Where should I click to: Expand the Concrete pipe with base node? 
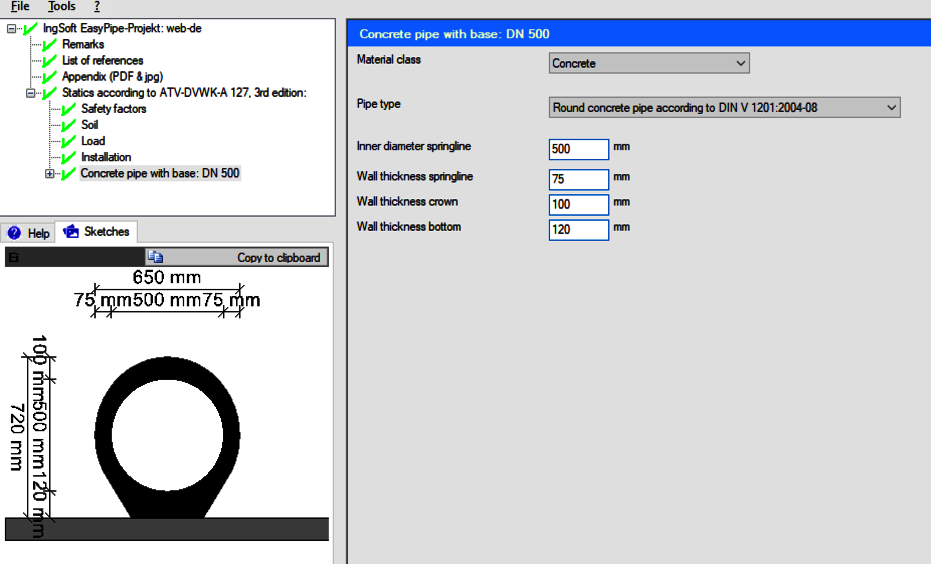[50, 174]
